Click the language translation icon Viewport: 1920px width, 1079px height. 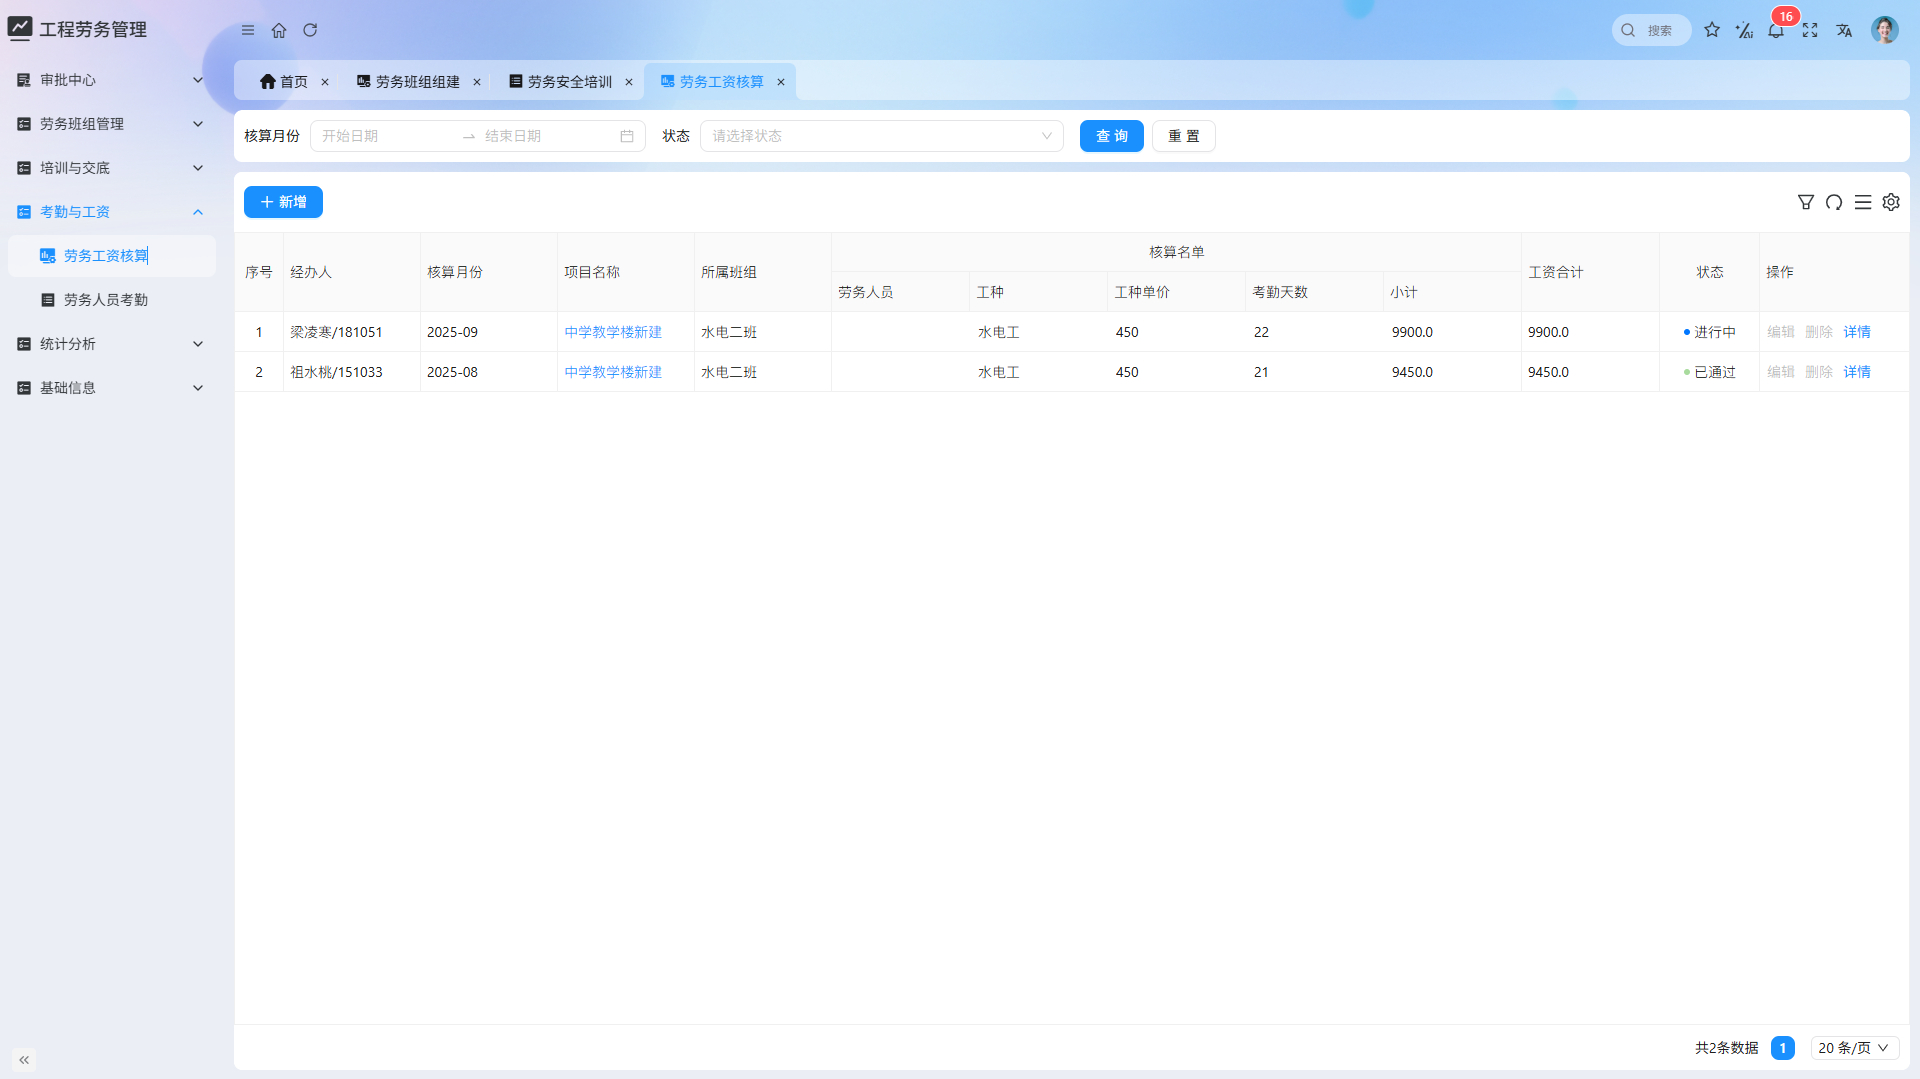click(1844, 30)
